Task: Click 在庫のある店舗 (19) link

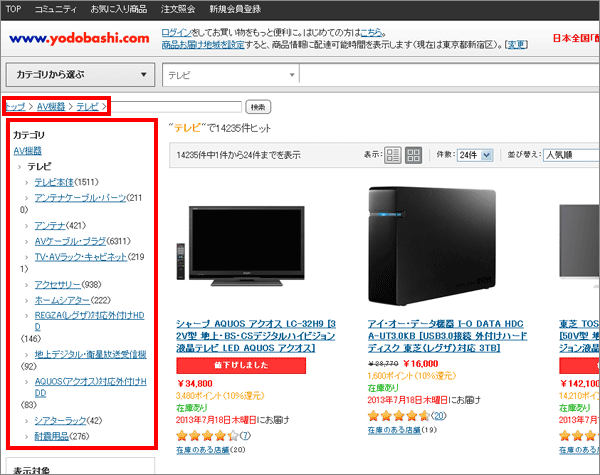Action: (394, 430)
